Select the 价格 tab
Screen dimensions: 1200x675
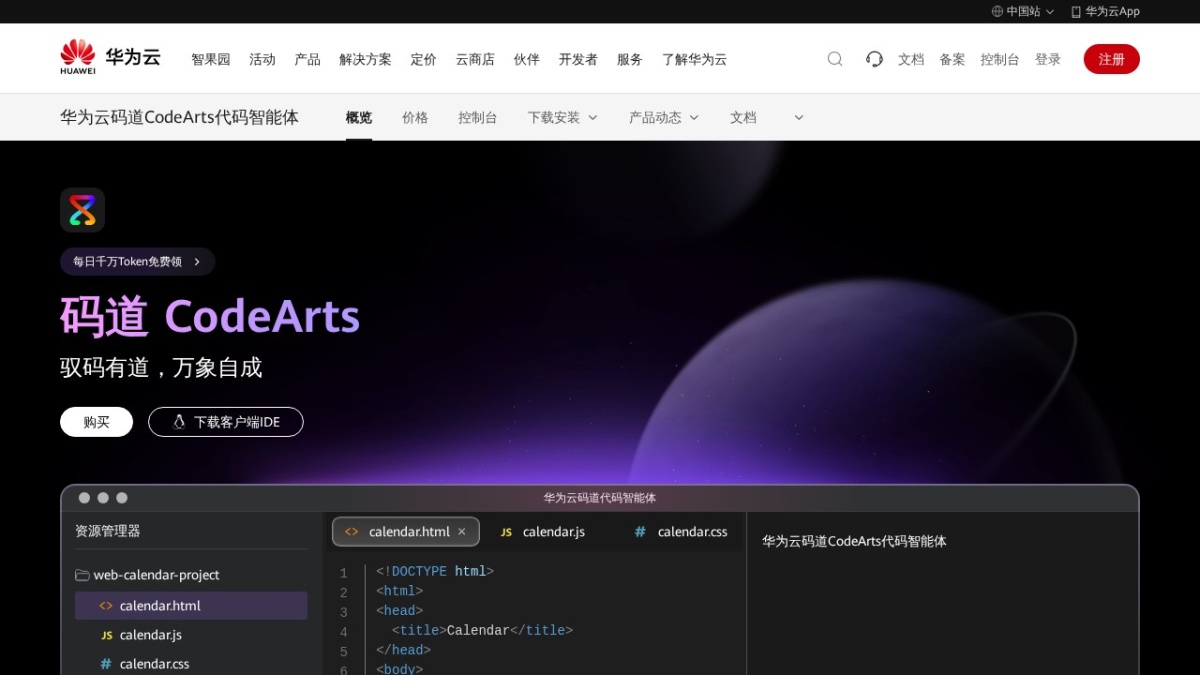click(415, 117)
